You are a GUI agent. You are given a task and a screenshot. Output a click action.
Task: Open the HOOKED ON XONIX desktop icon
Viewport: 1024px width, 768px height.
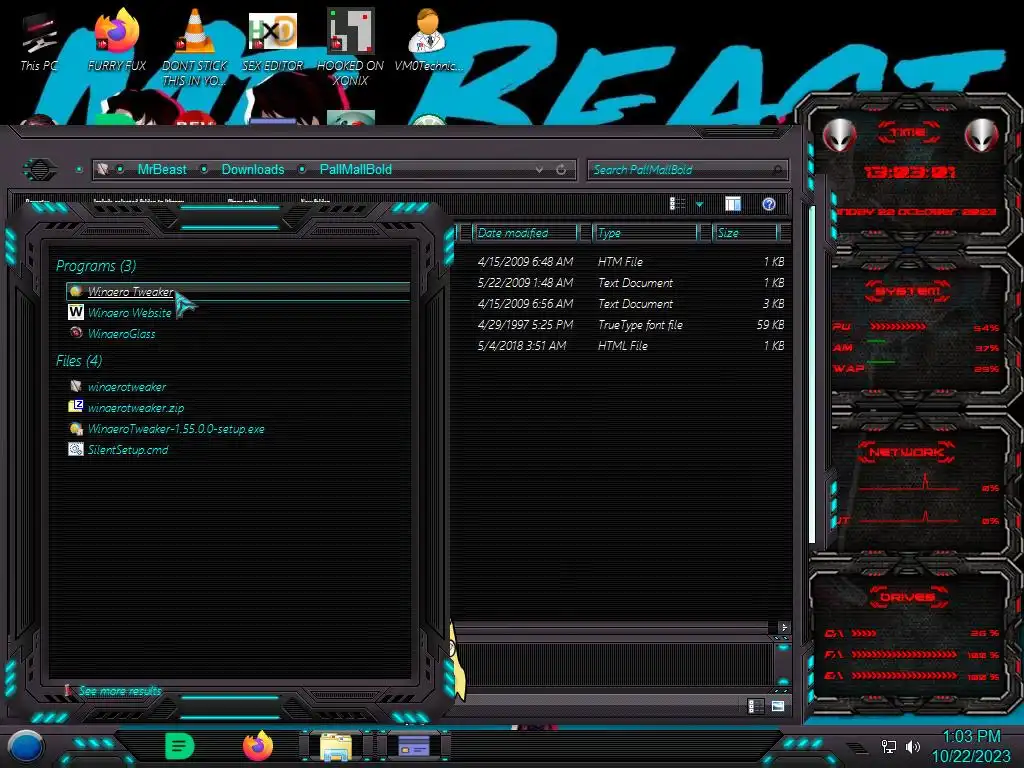[x=350, y=47]
